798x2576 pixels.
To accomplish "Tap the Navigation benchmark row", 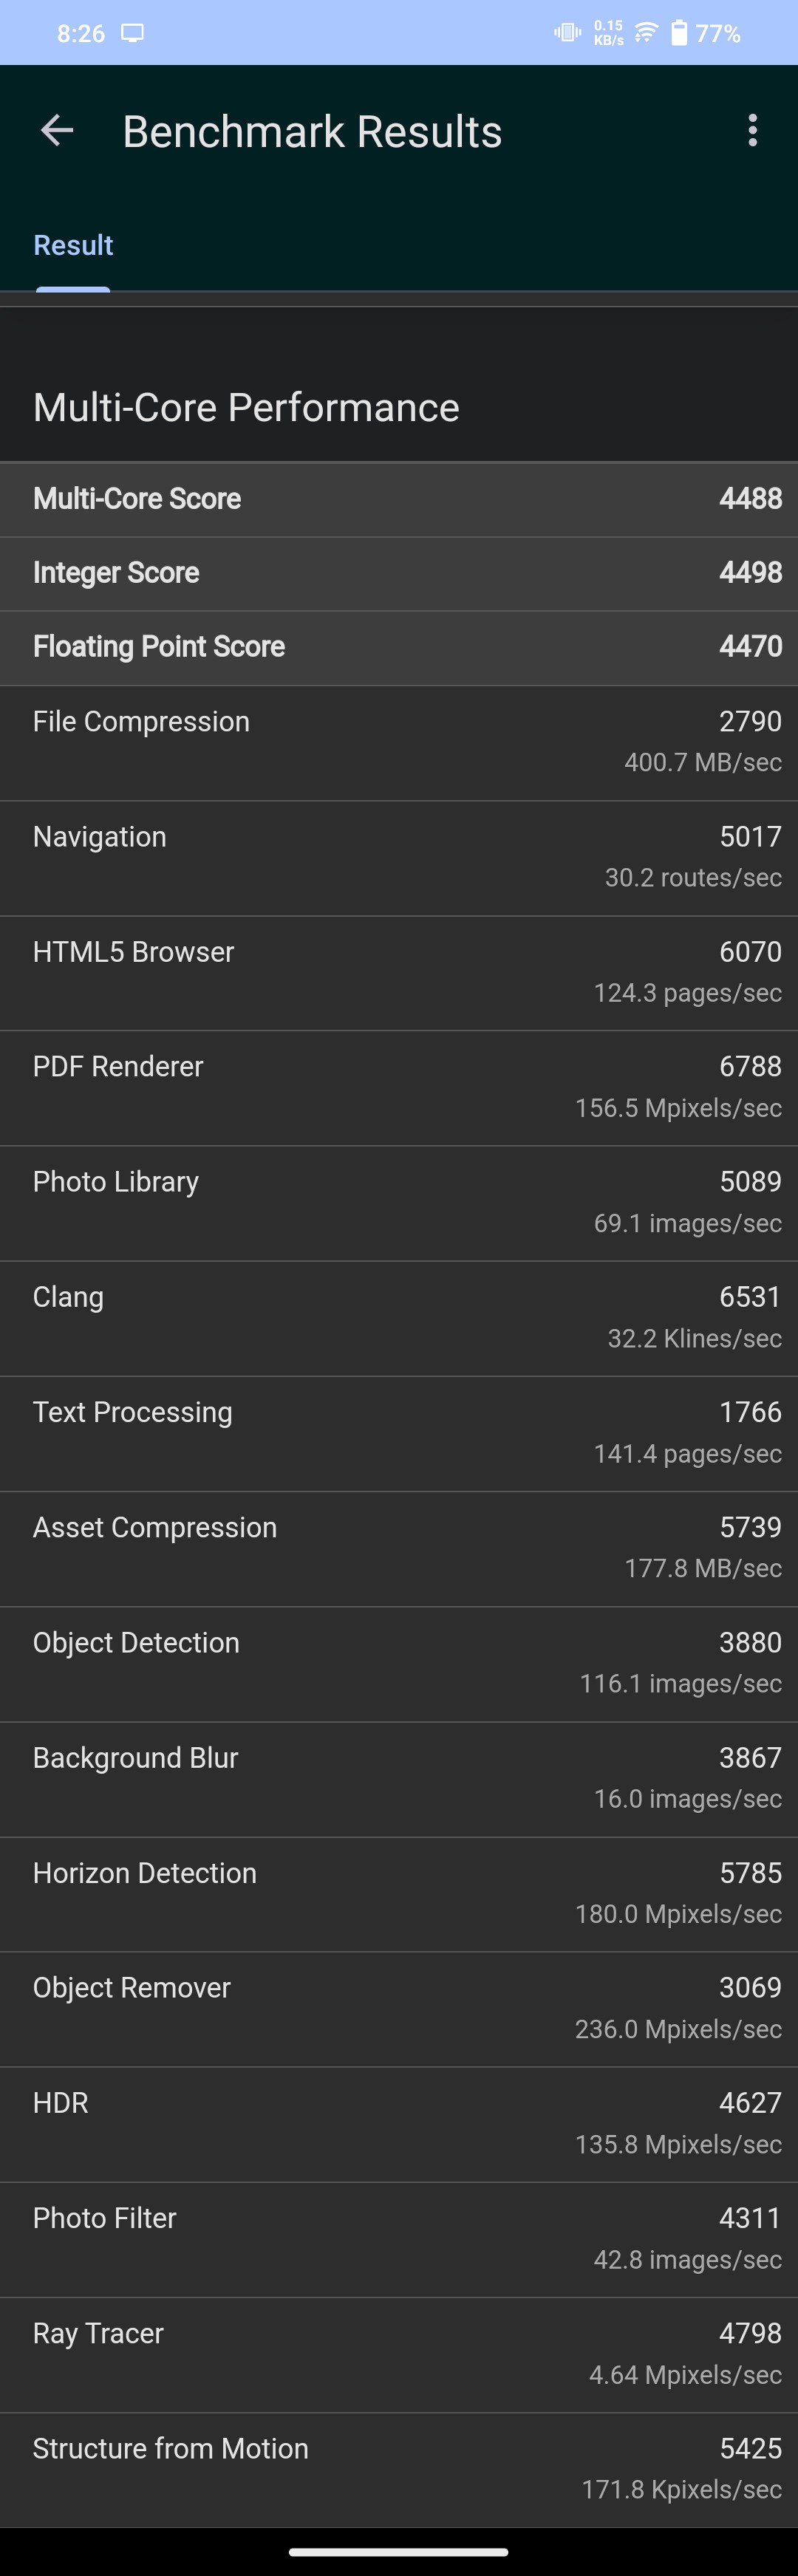I will click(399, 857).
